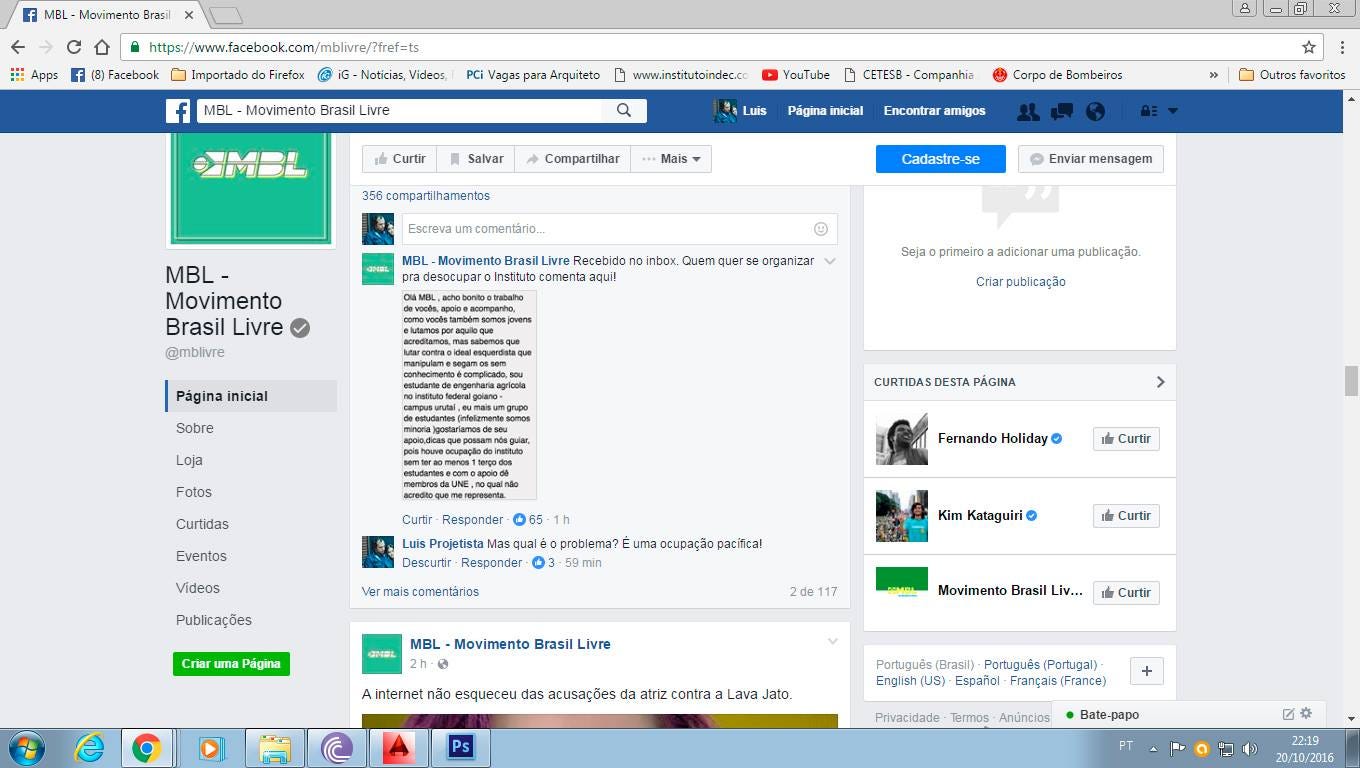Click Criar uma Página green button
This screenshot has height=768, width=1360.
[231, 664]
